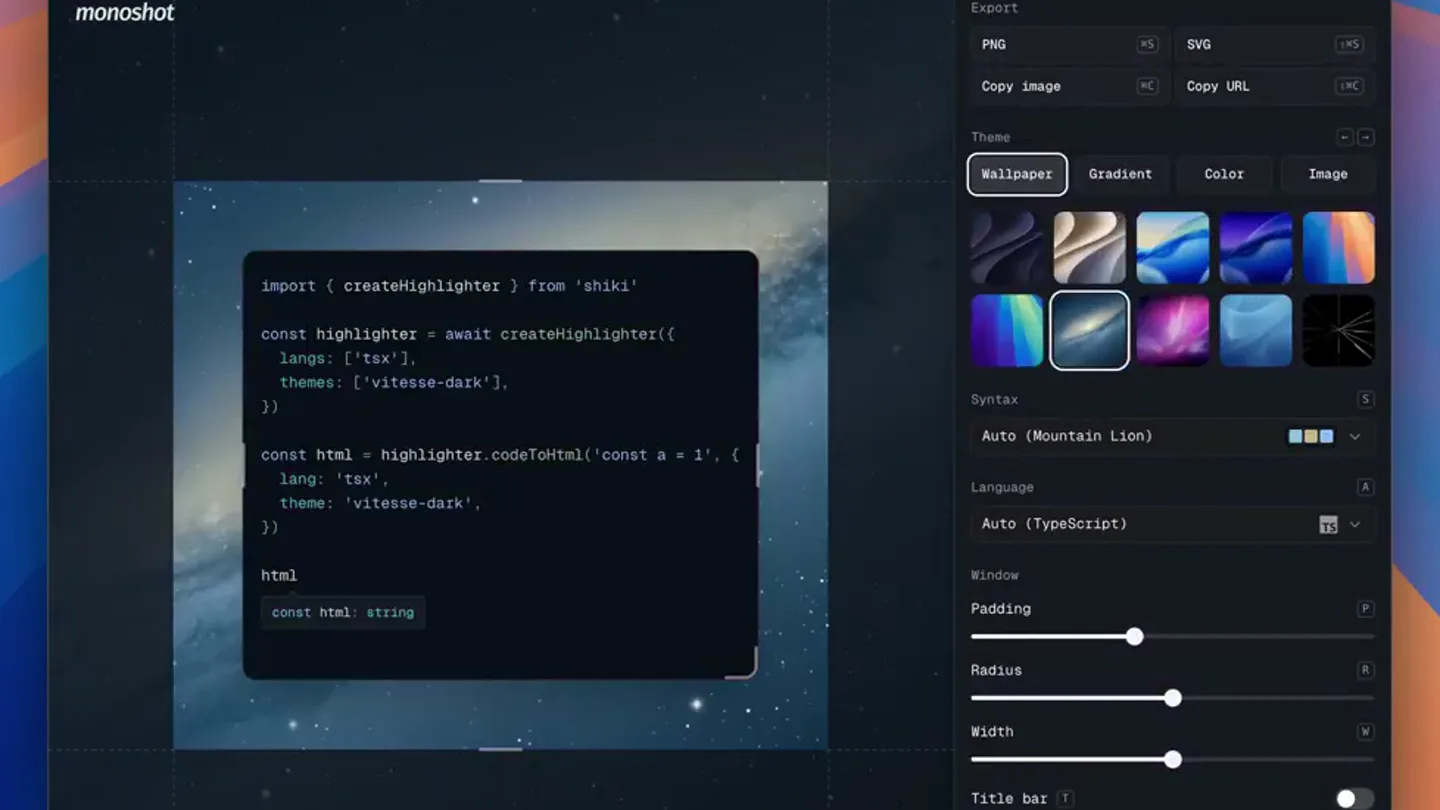This screenshot has height=810, width=1440.
Task: Export the snippet as SVG
Action: click(1275, 44)
